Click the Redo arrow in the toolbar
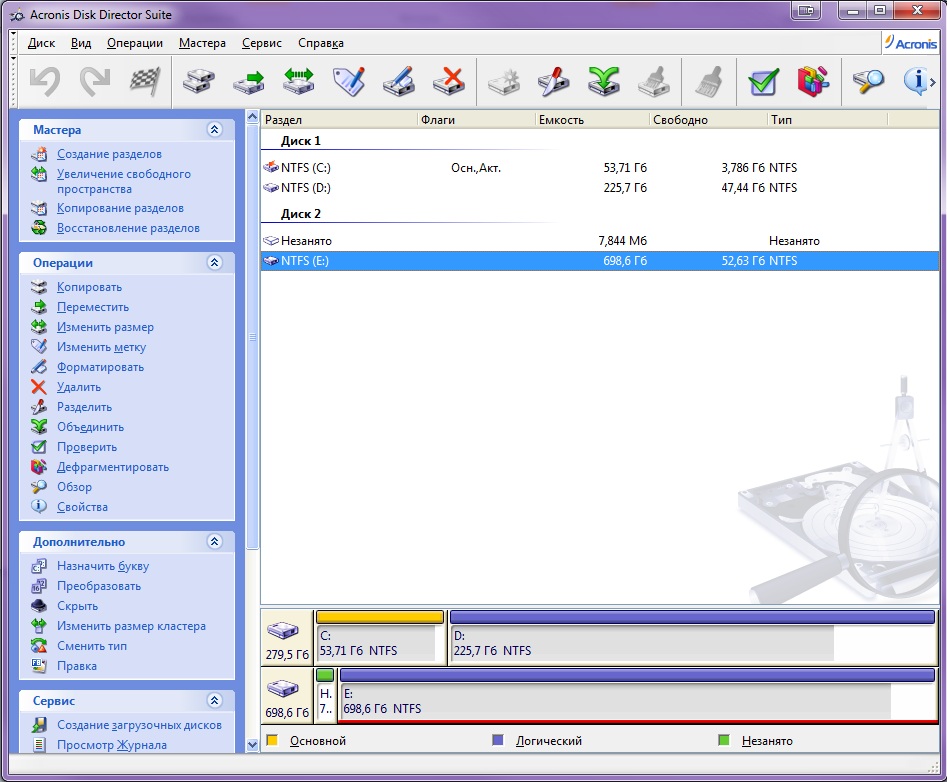Viewport: 947px width, 782px height. 95,82
